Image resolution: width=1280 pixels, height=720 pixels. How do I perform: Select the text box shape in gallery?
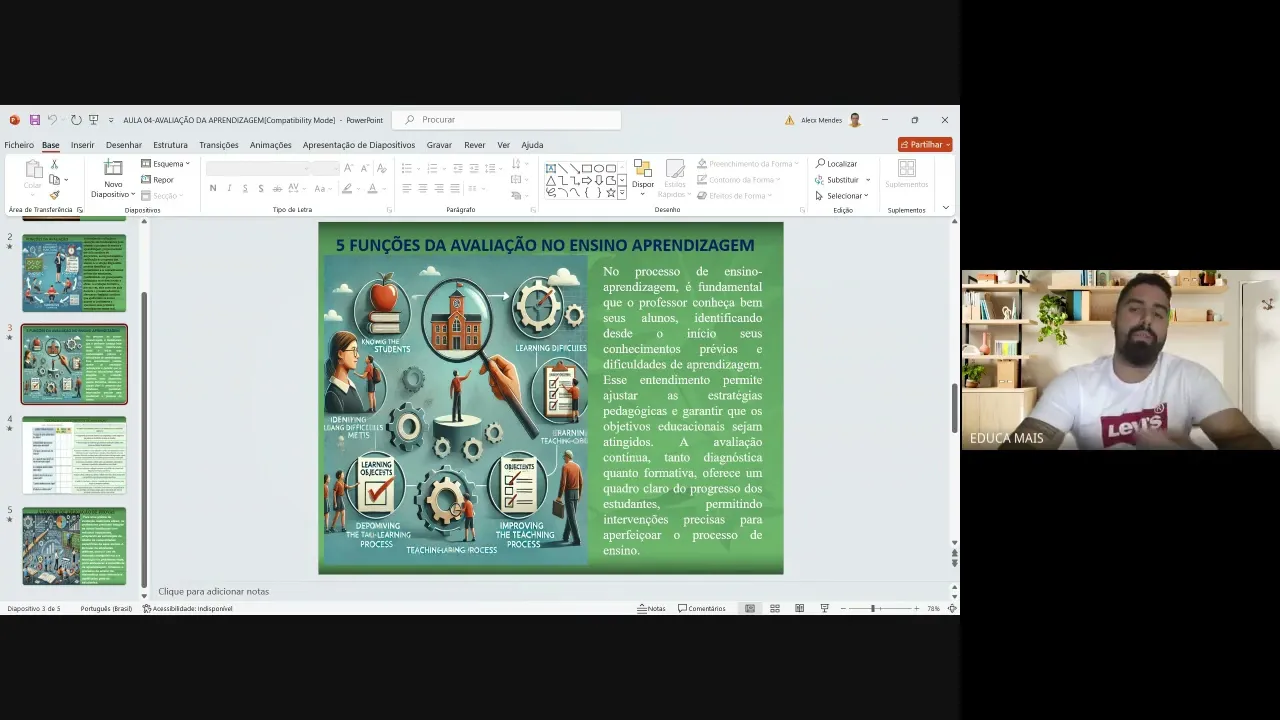(x=551, y=168)
